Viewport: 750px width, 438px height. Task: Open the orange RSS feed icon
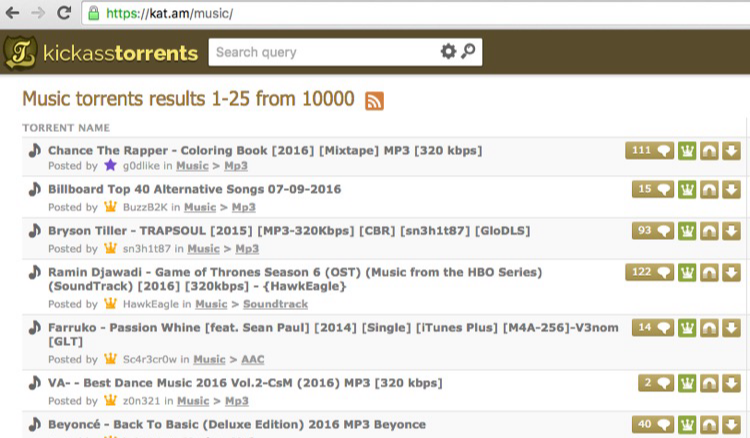pyautogui.click(x=374, y=101)
